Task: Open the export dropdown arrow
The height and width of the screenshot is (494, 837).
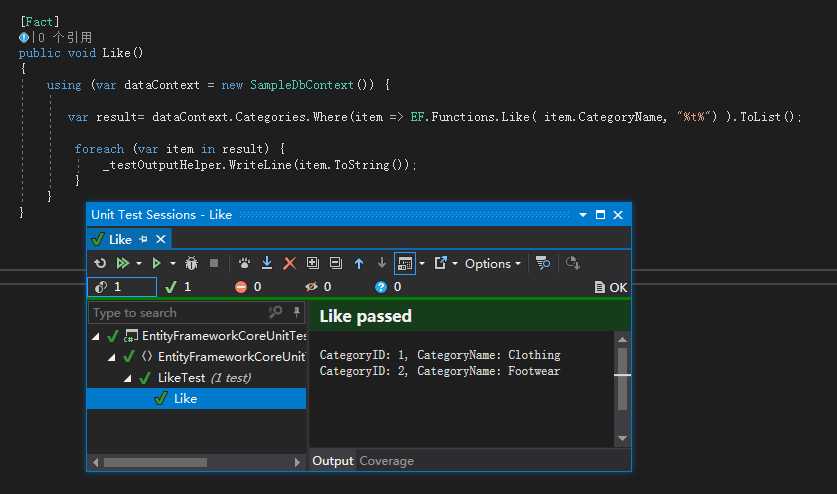Action: 455,263
